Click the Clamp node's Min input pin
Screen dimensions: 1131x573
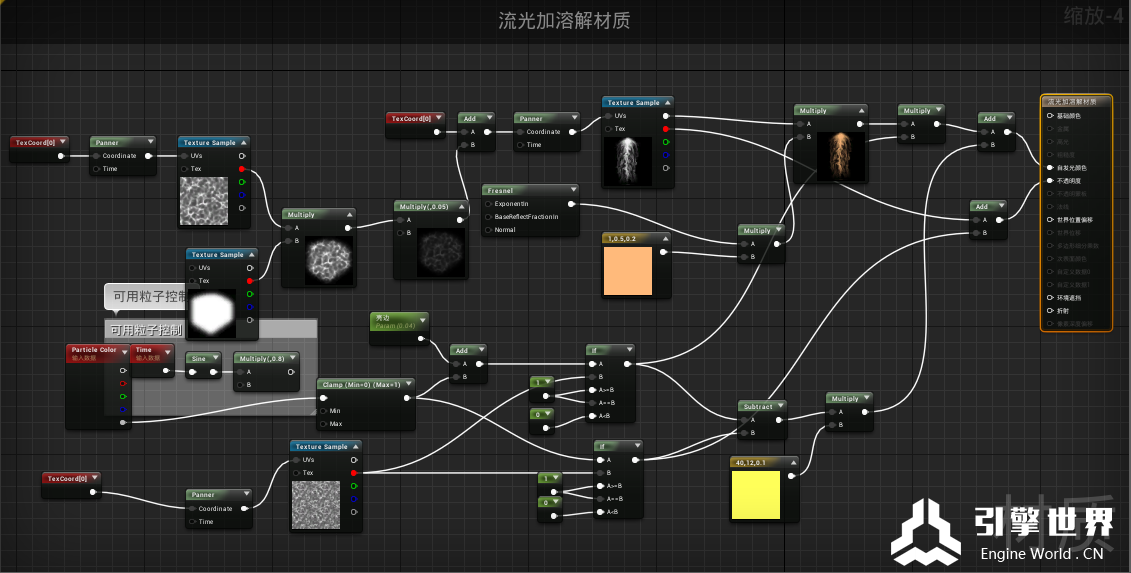[x=323, y=411]
